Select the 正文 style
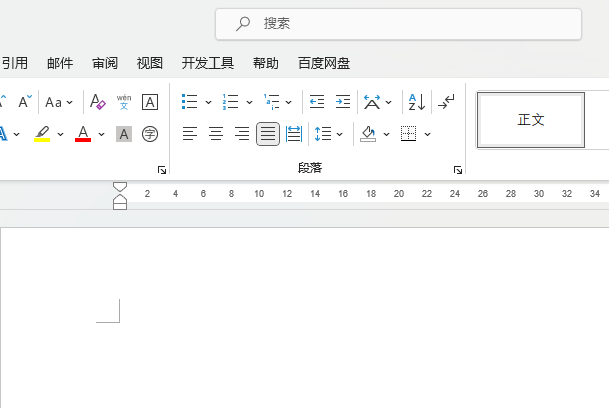609x408 pixels. (531, 120)
